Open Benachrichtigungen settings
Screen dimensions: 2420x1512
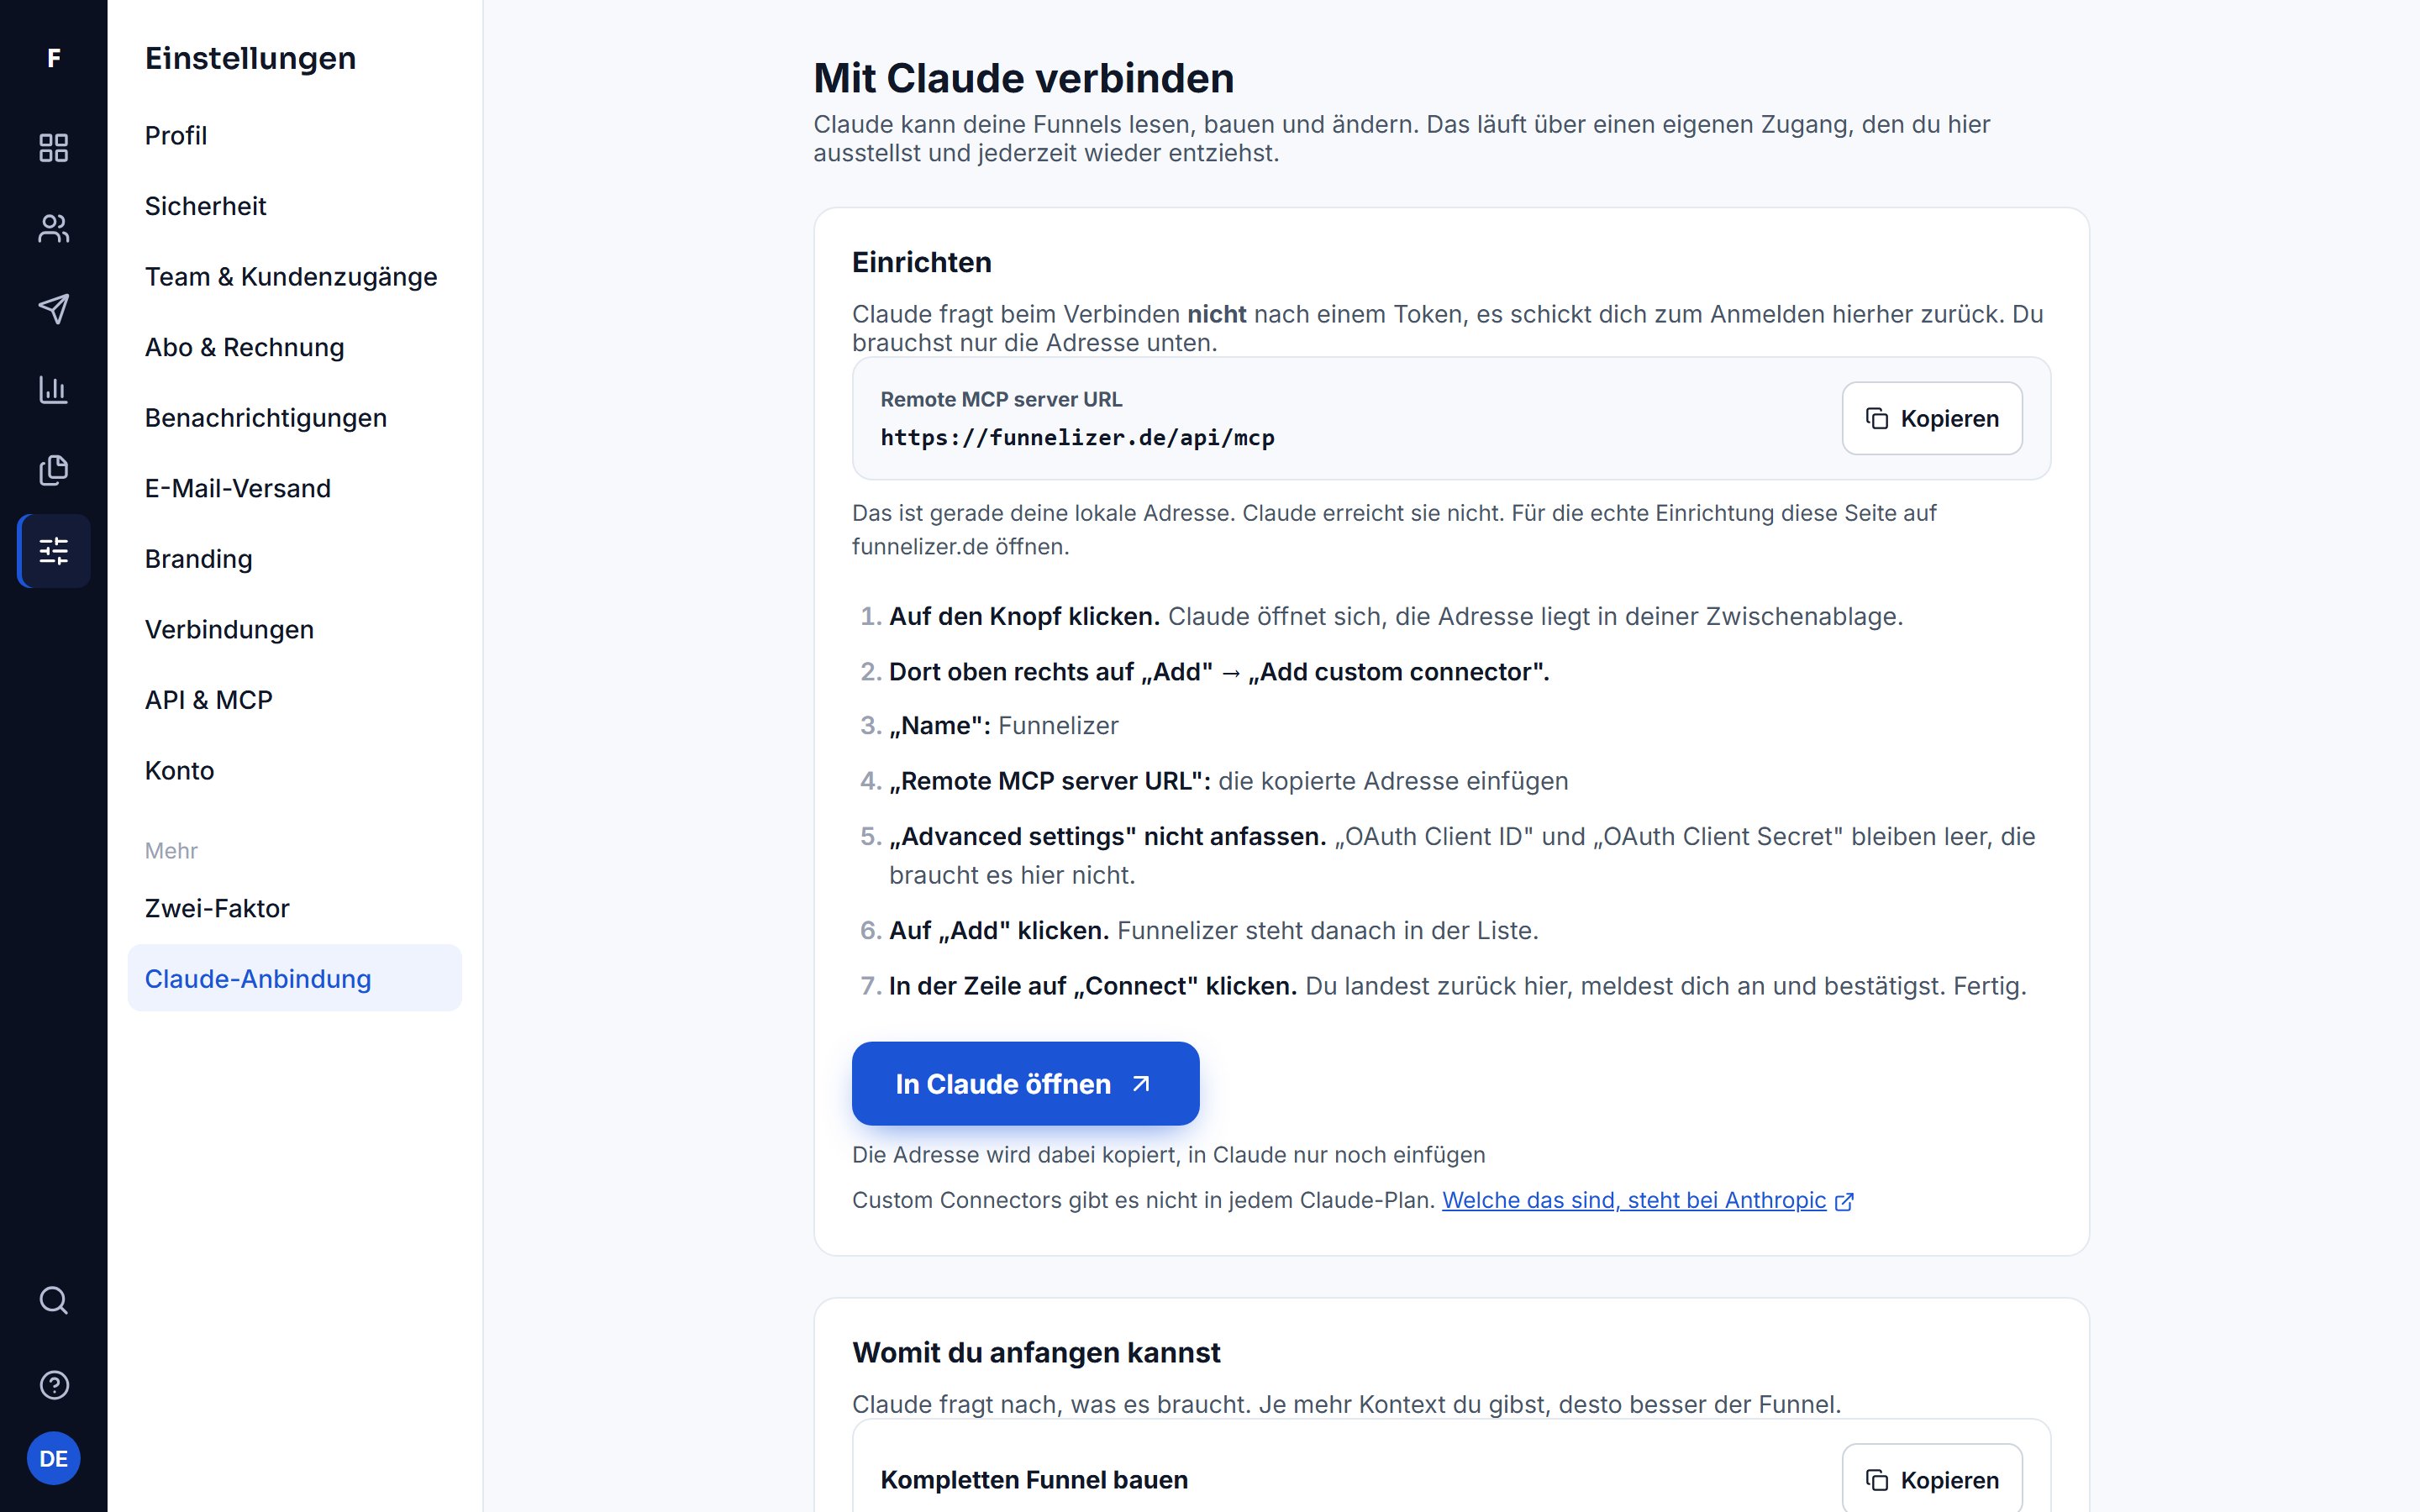295,418
